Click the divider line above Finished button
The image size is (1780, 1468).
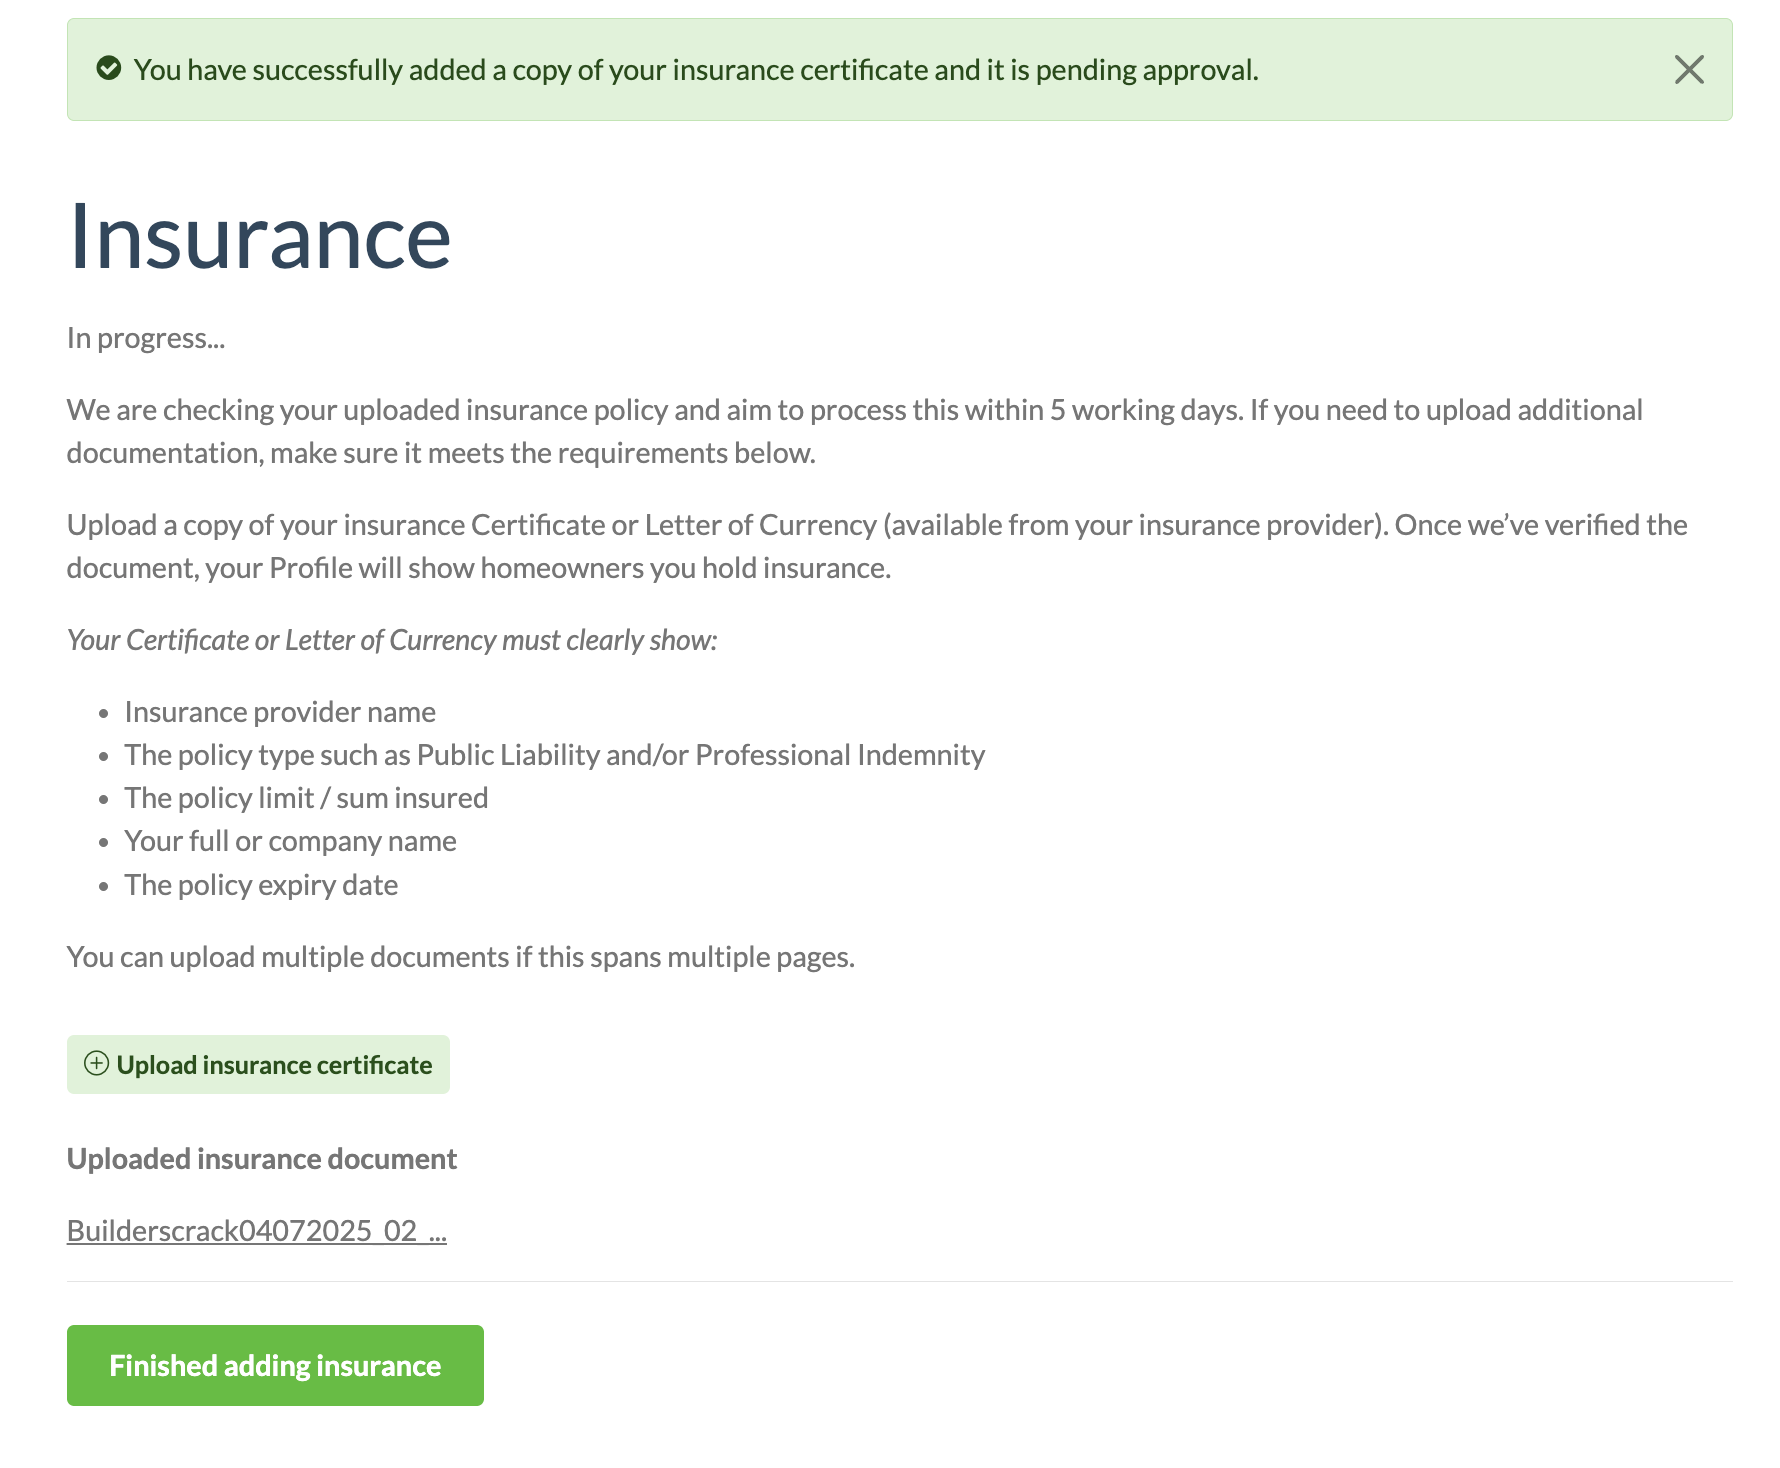click(899, 1281)
